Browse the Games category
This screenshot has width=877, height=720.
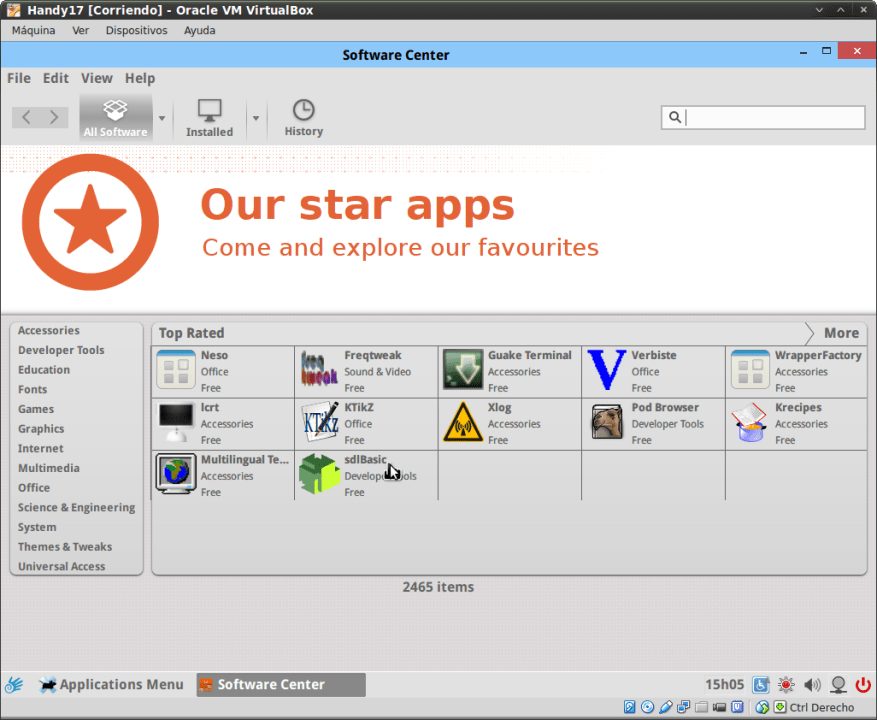click(35, 409)
